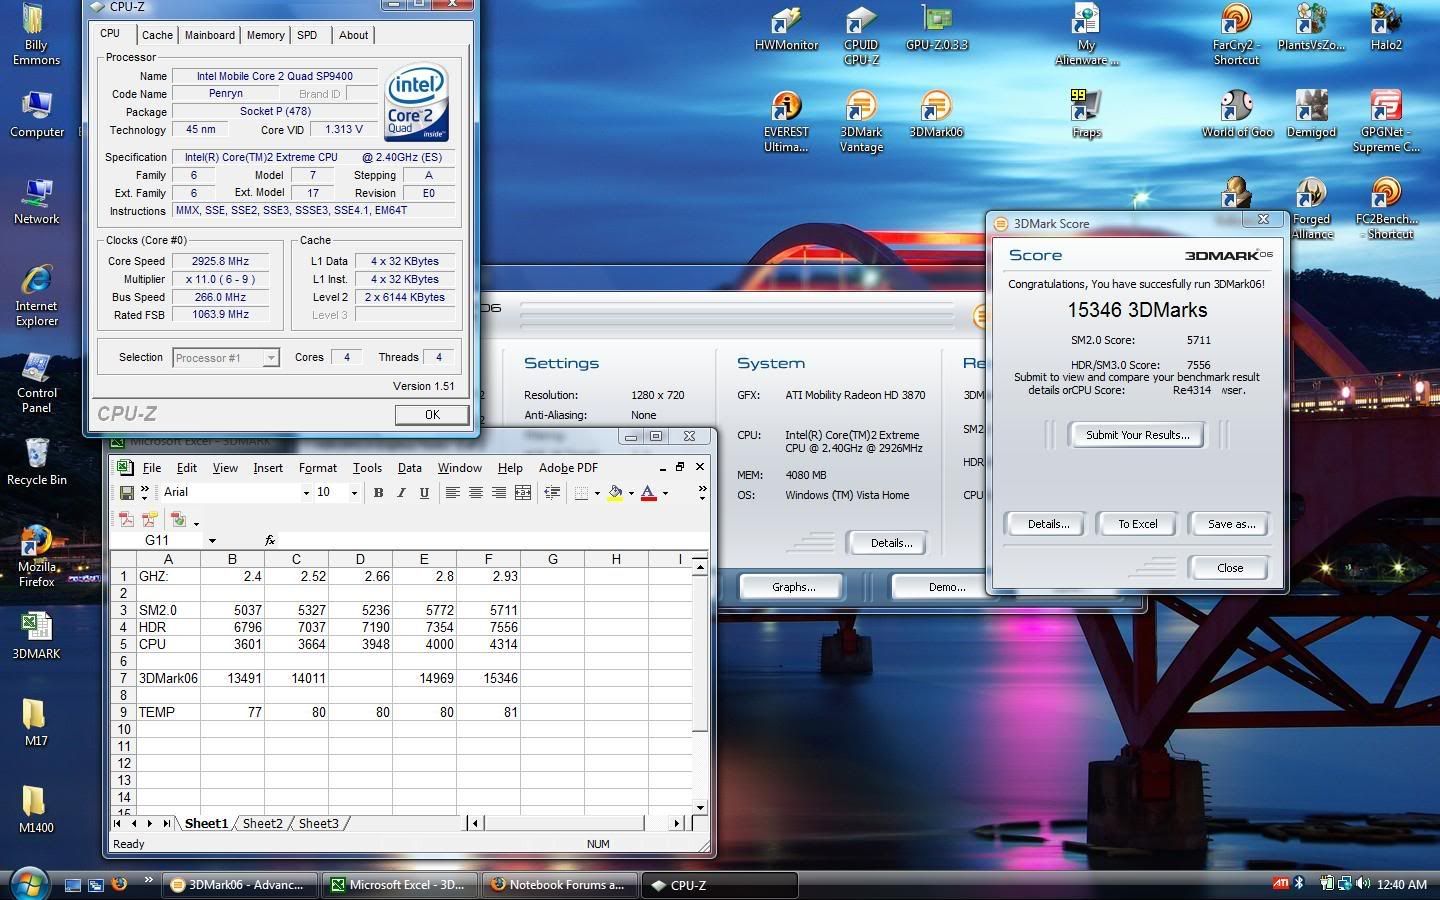Switch to the SPD tab in CPU-Z

tap(307, 35)
